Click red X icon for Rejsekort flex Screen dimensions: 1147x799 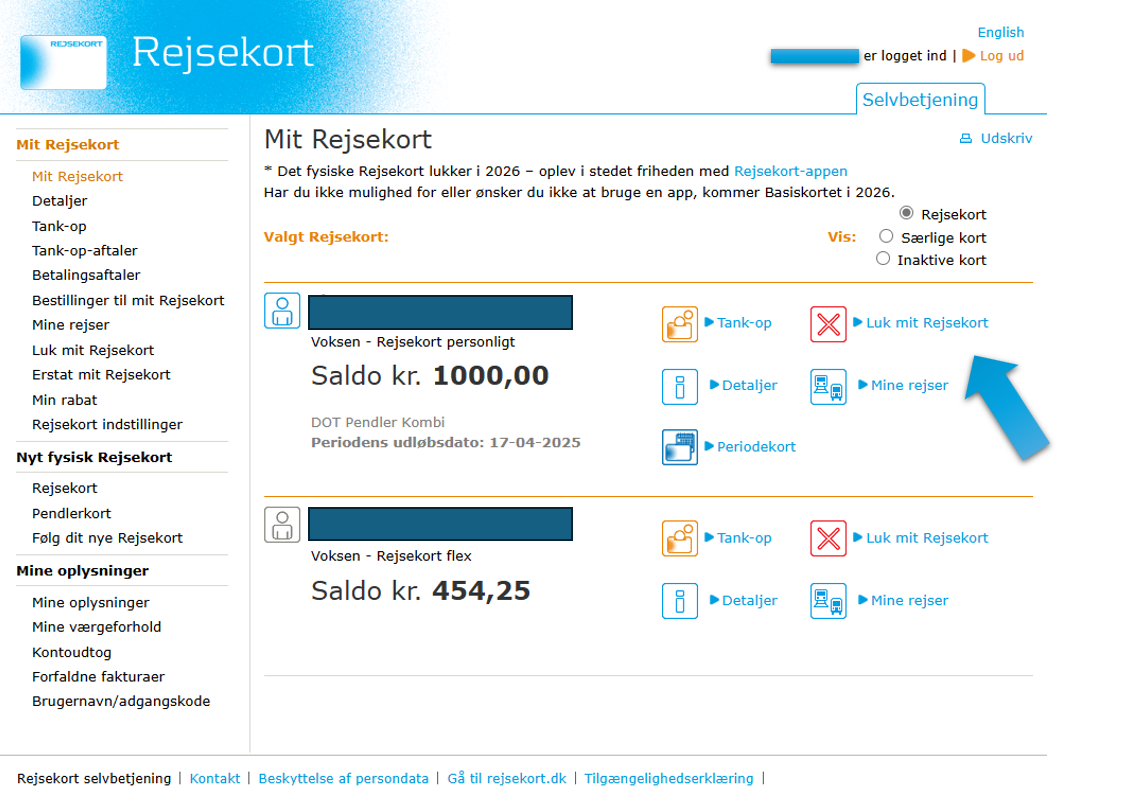(828, 538)
